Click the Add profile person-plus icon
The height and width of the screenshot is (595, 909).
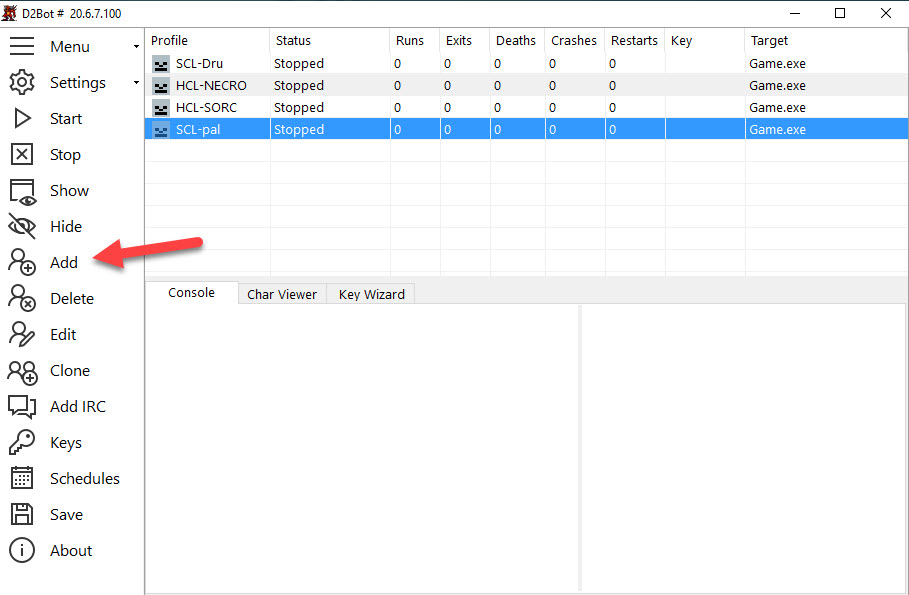[22, 262]
